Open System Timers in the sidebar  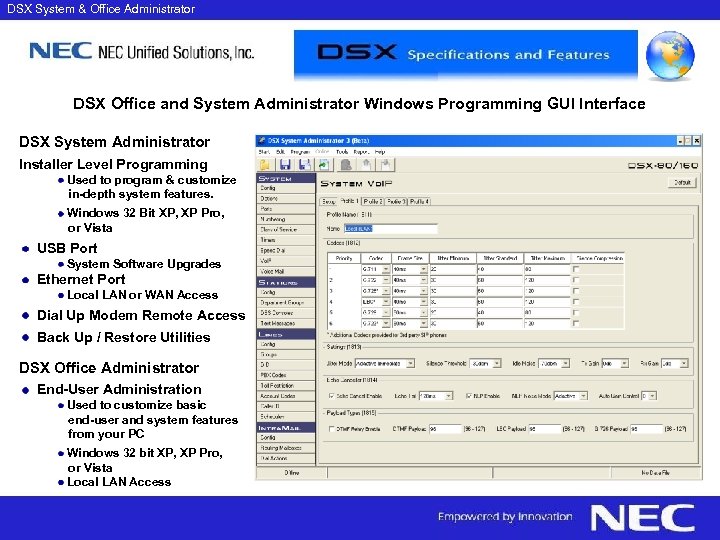coord(286,240)
